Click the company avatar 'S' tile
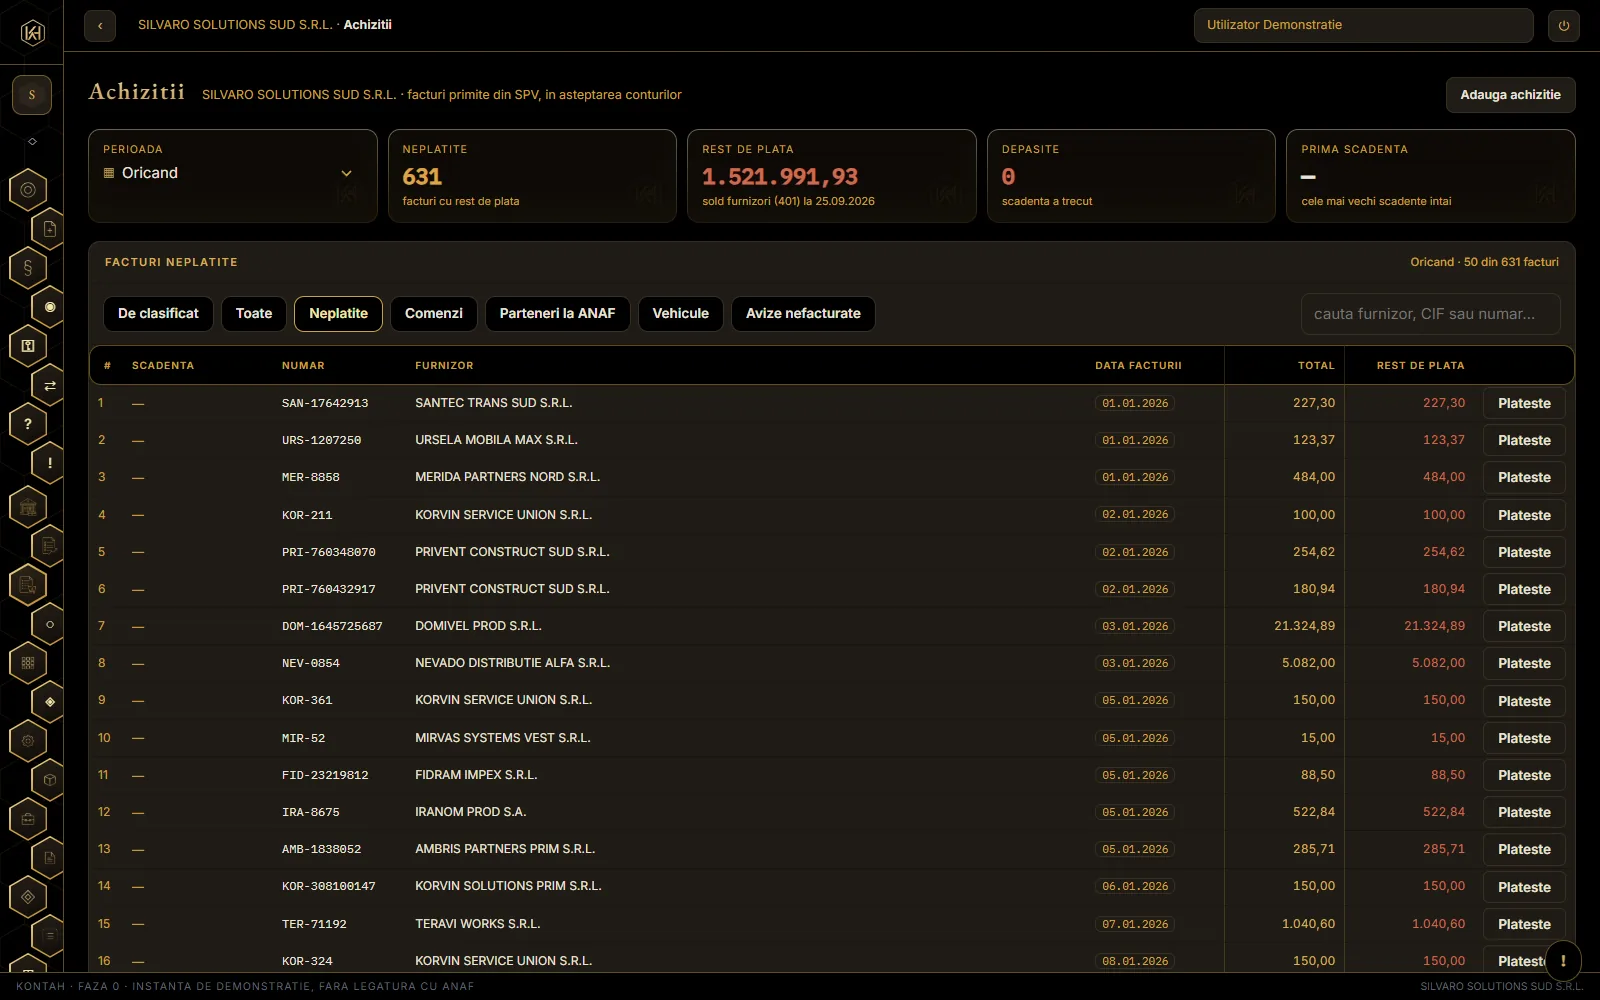This screenshot has height=1000, width=1600. click(32, 95)
